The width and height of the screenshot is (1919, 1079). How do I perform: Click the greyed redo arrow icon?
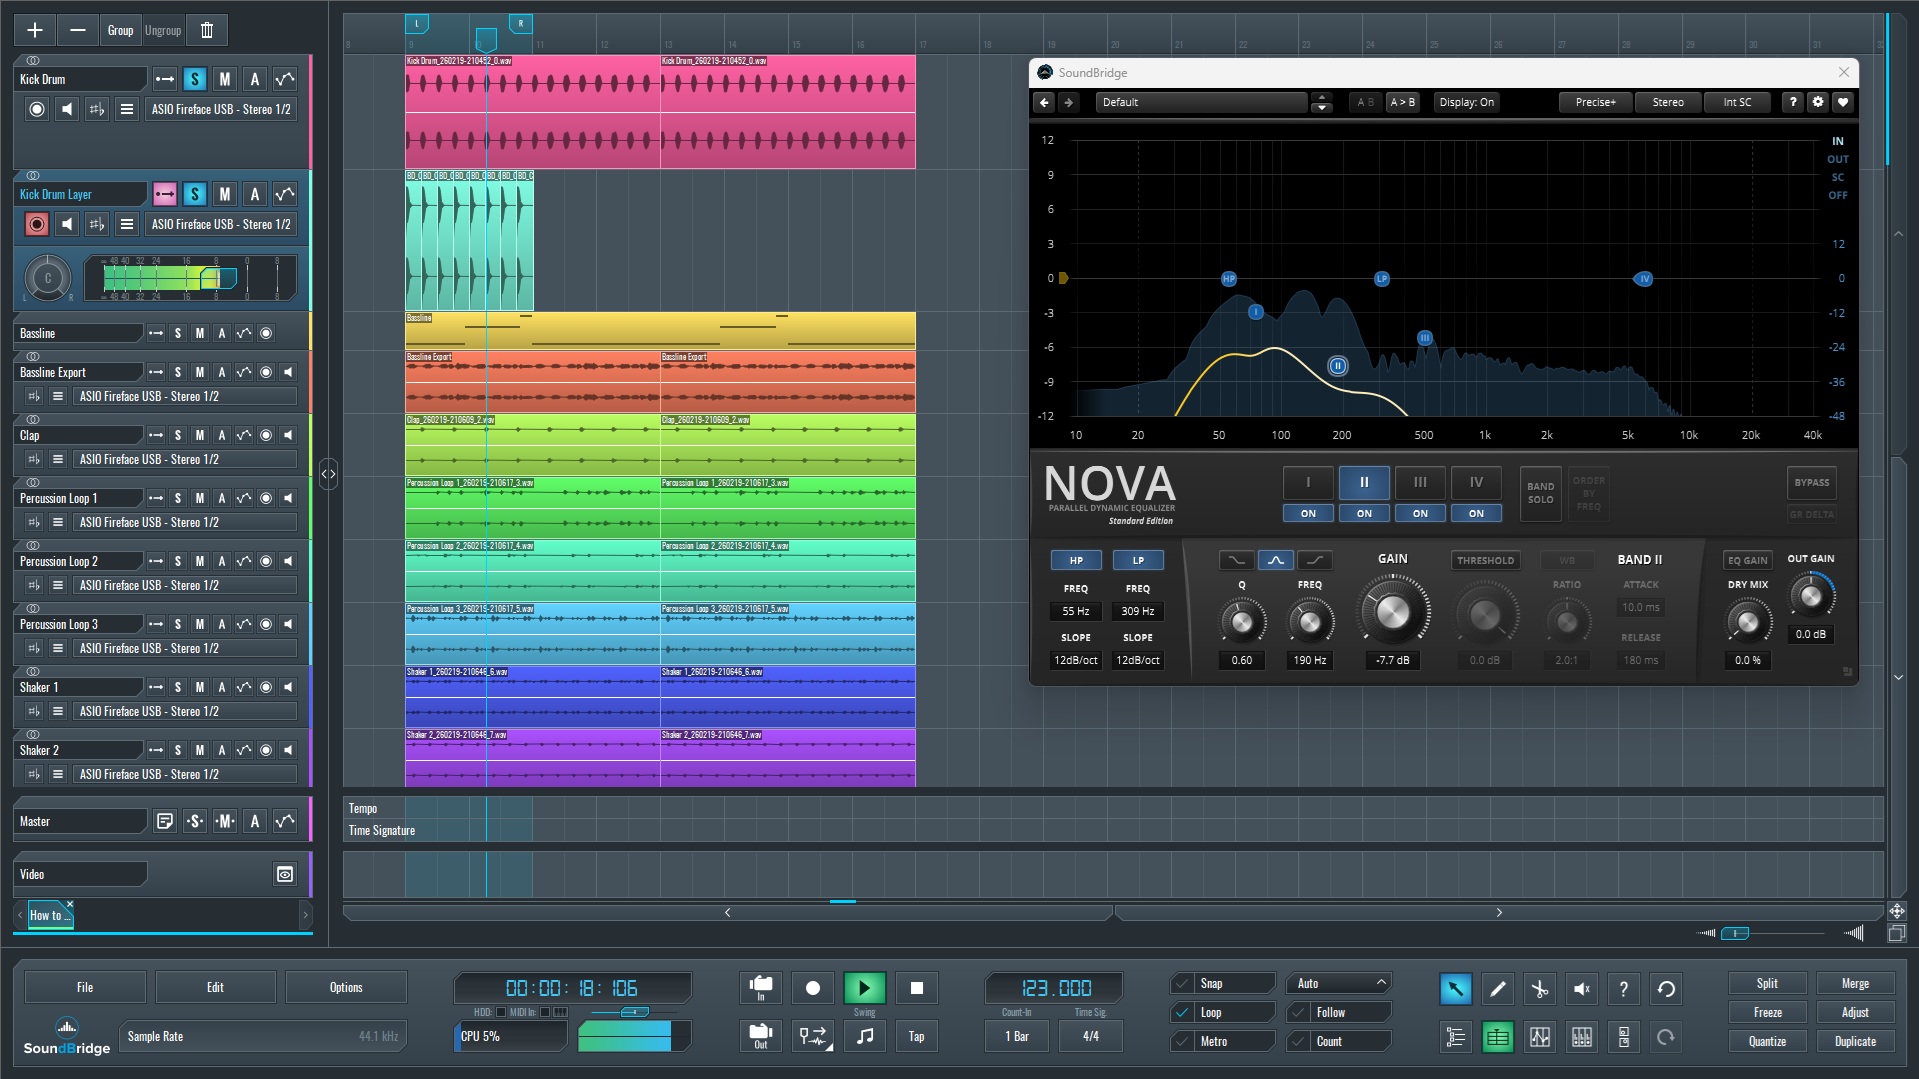(1666, 1037)
